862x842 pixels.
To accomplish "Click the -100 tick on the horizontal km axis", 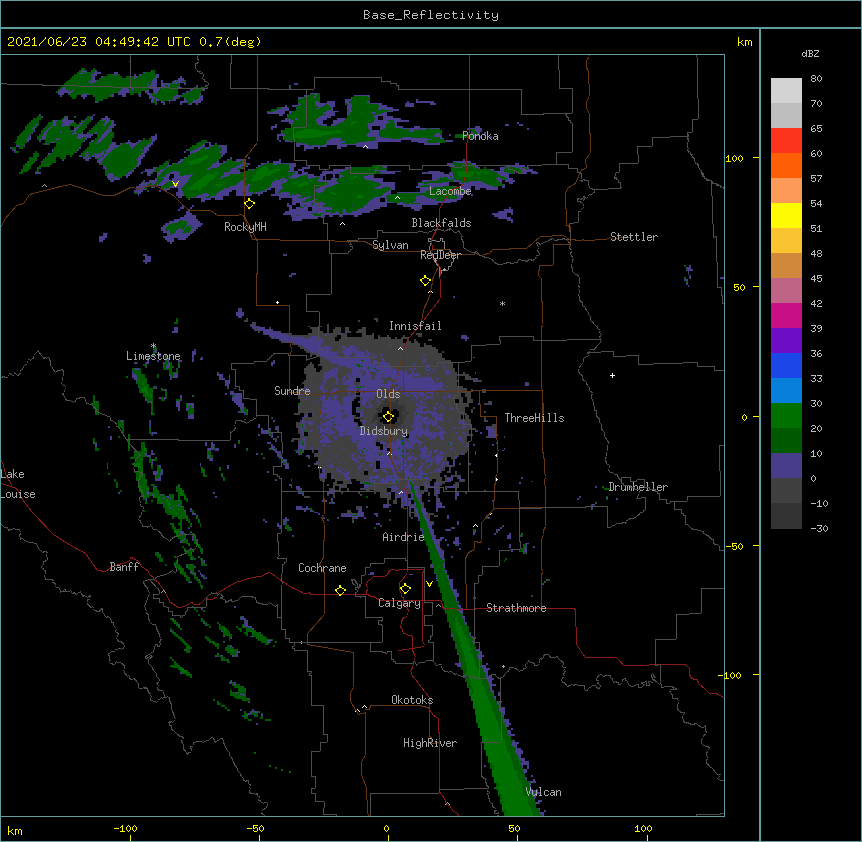I will click(x=125, y=828).
